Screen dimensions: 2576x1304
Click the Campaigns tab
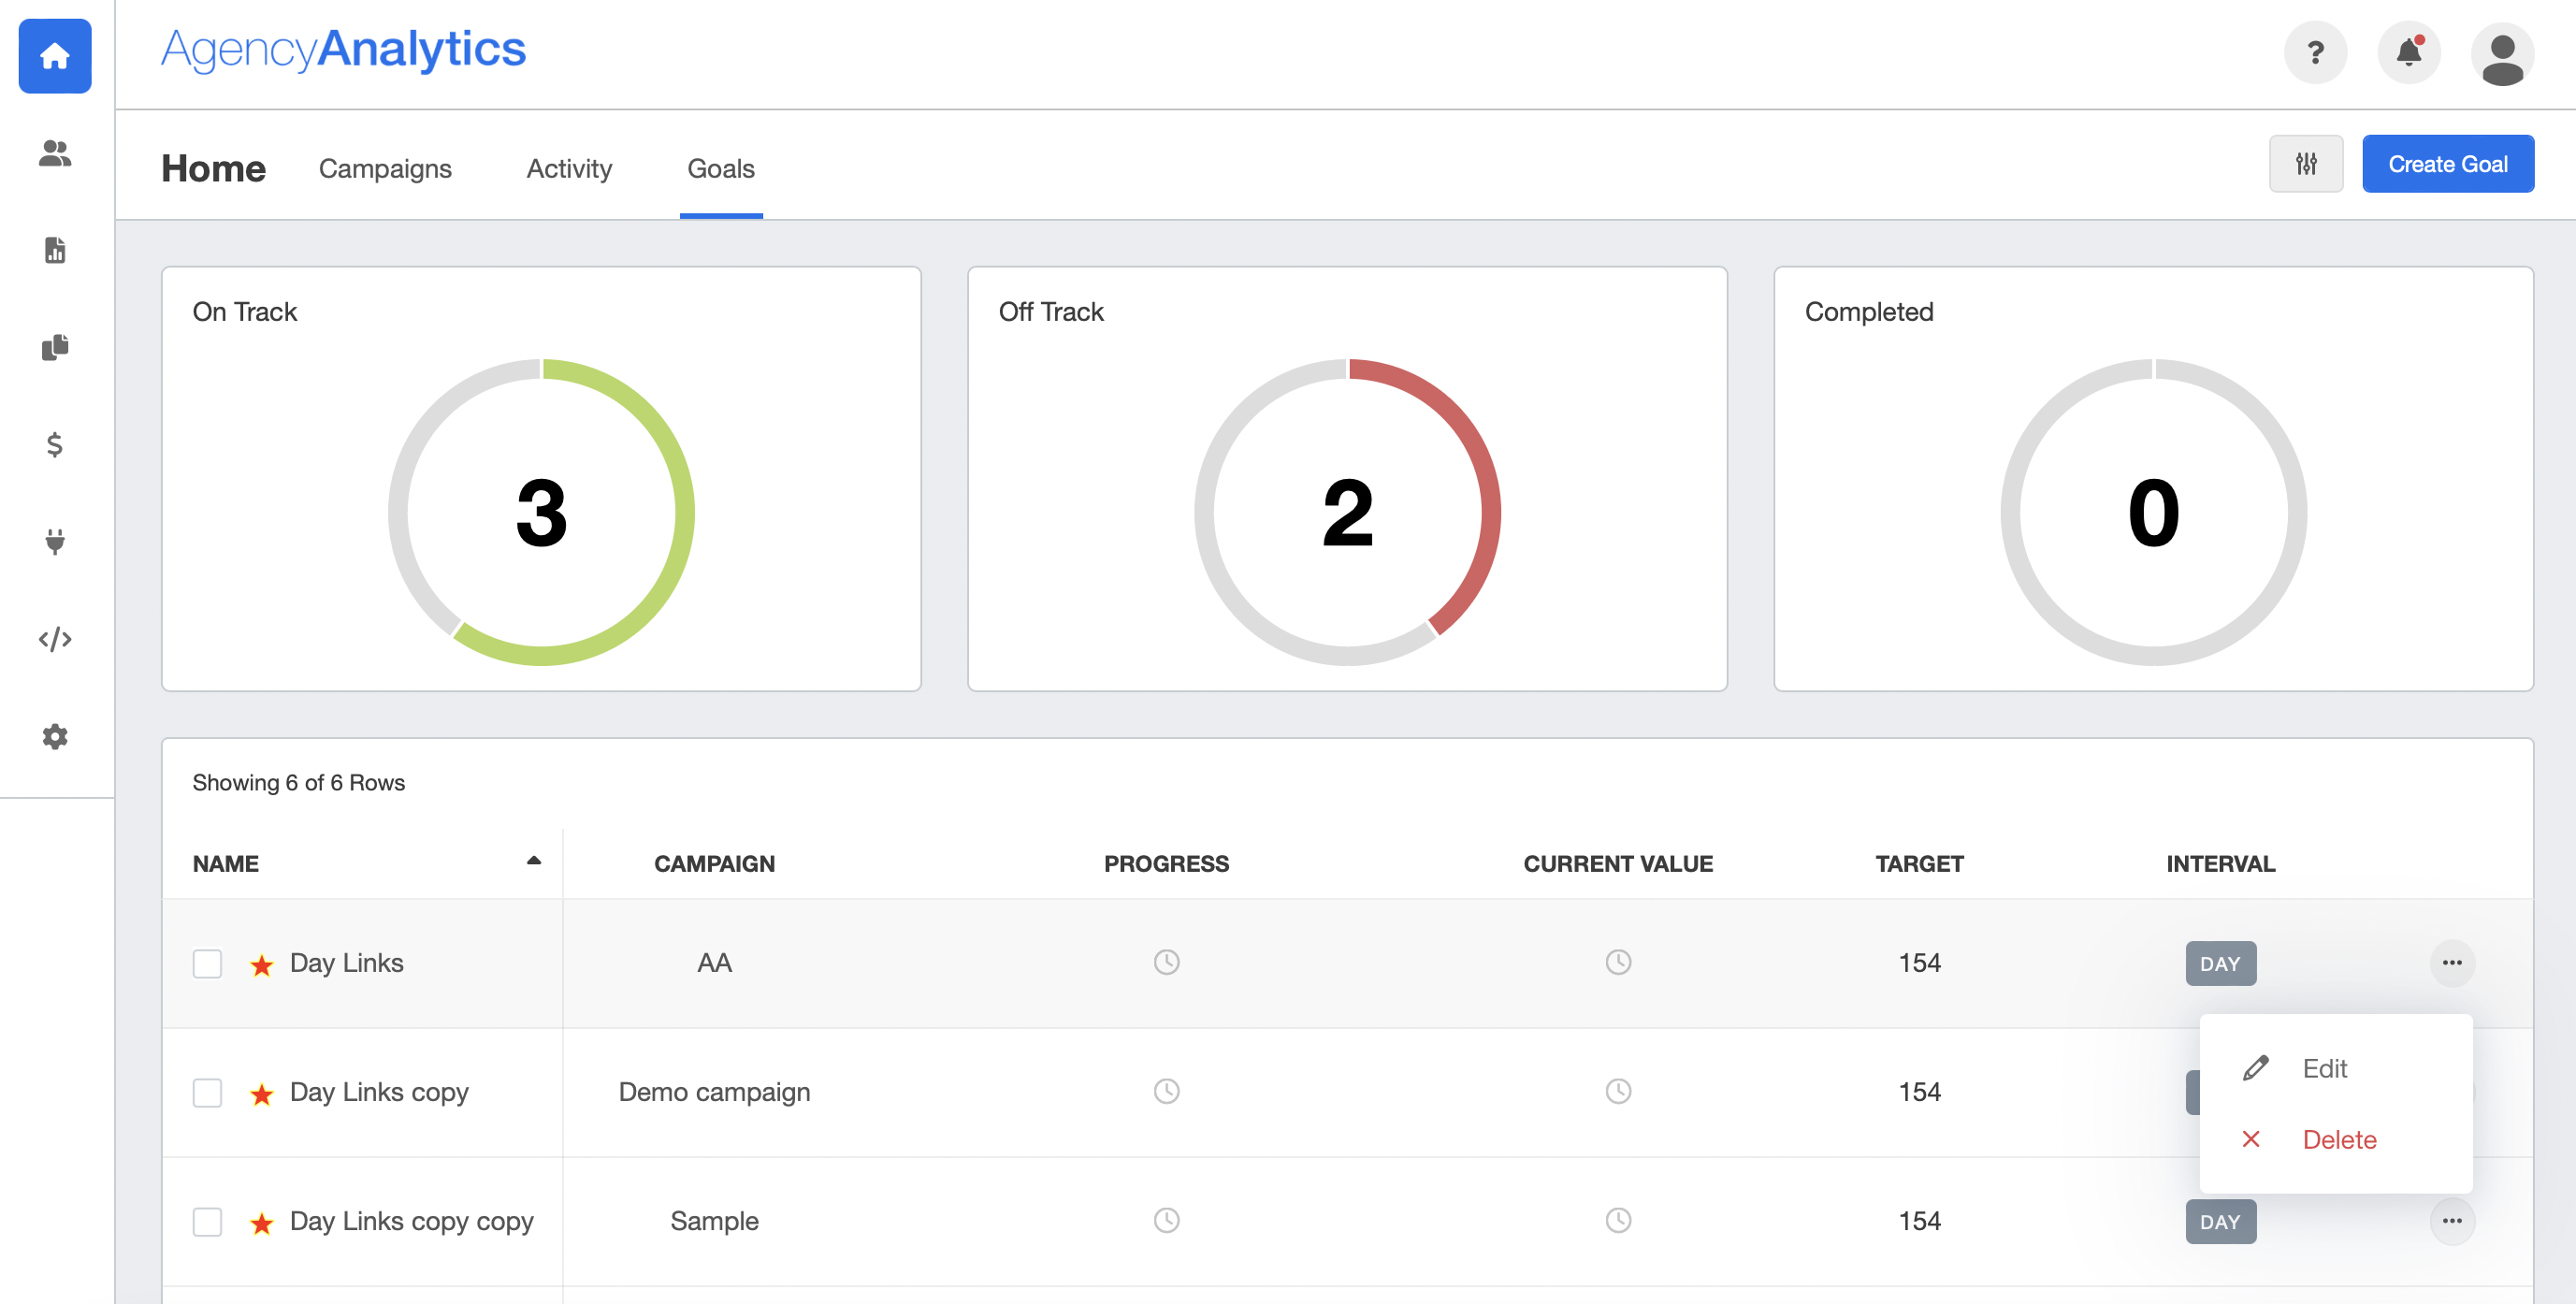tap(385, 167)
